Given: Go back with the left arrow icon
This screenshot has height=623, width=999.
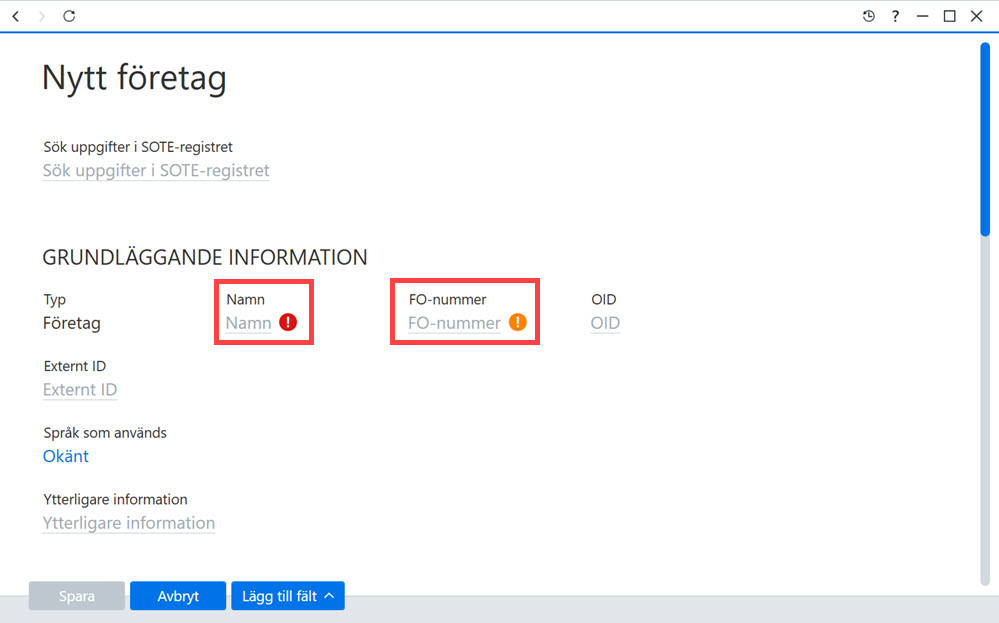Looking at the screenshot, I should [16, 16].
